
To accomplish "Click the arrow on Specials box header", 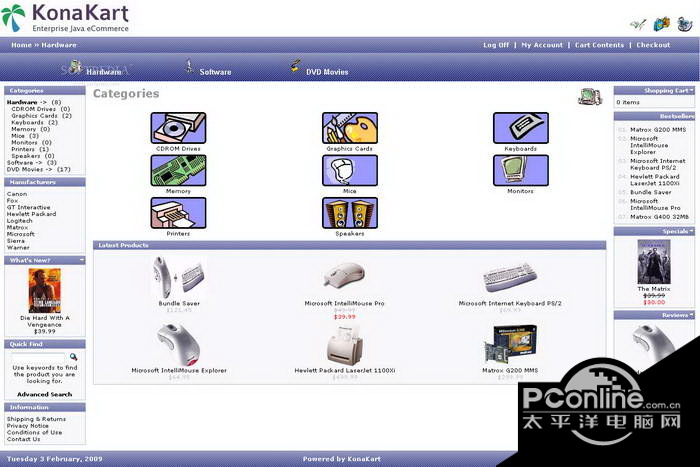I will (692, 230).
